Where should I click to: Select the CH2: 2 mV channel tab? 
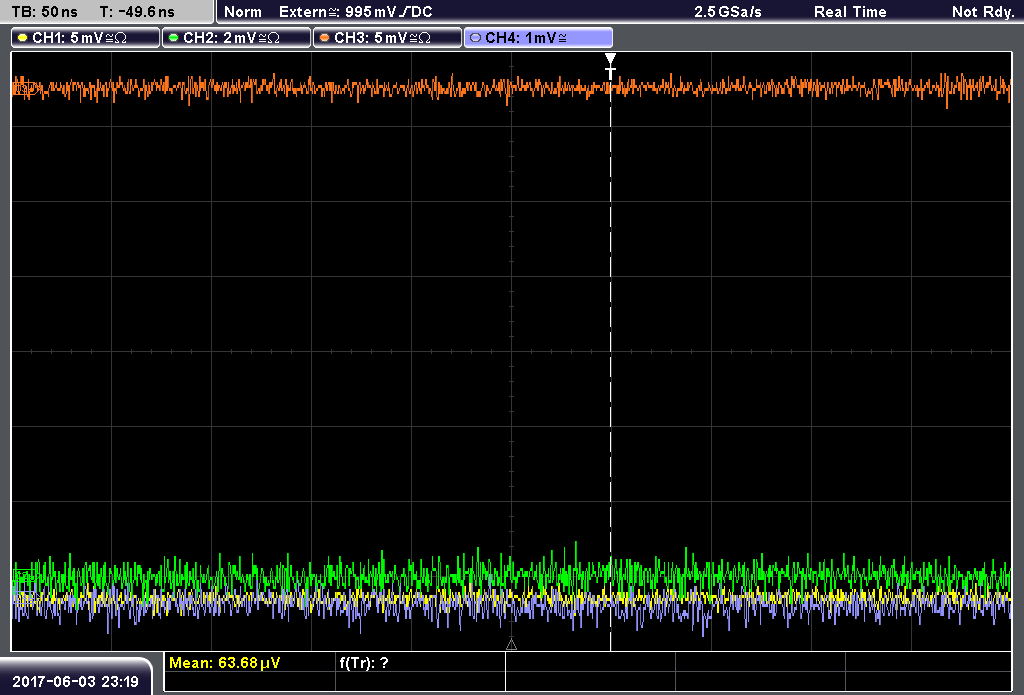[236, 38]
